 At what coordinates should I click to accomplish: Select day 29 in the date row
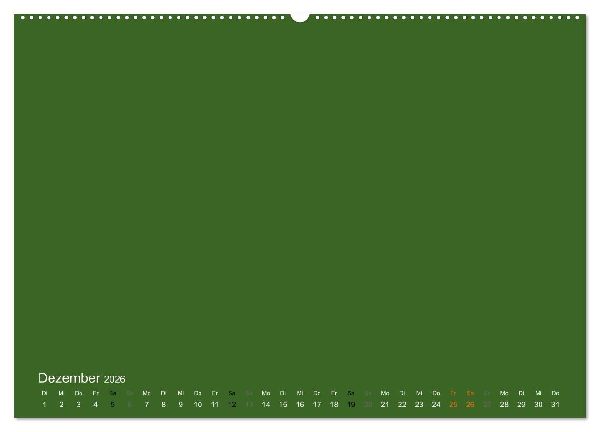pos(521,404)
